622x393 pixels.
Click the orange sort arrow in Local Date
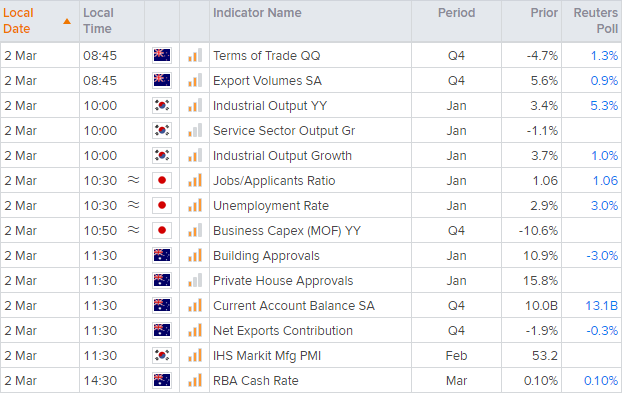(67, 21)
